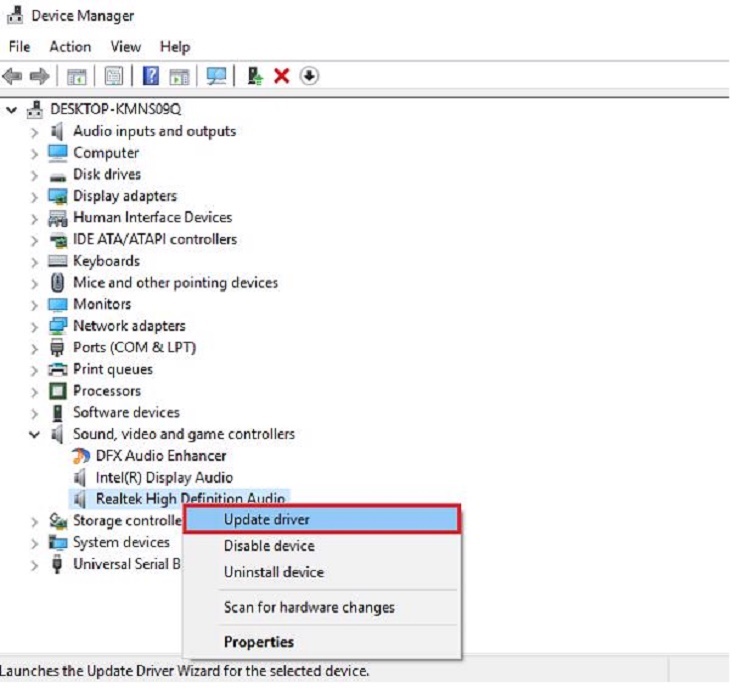Expand the Monitors category
The image size is (755, 694).
click(34, 305)
